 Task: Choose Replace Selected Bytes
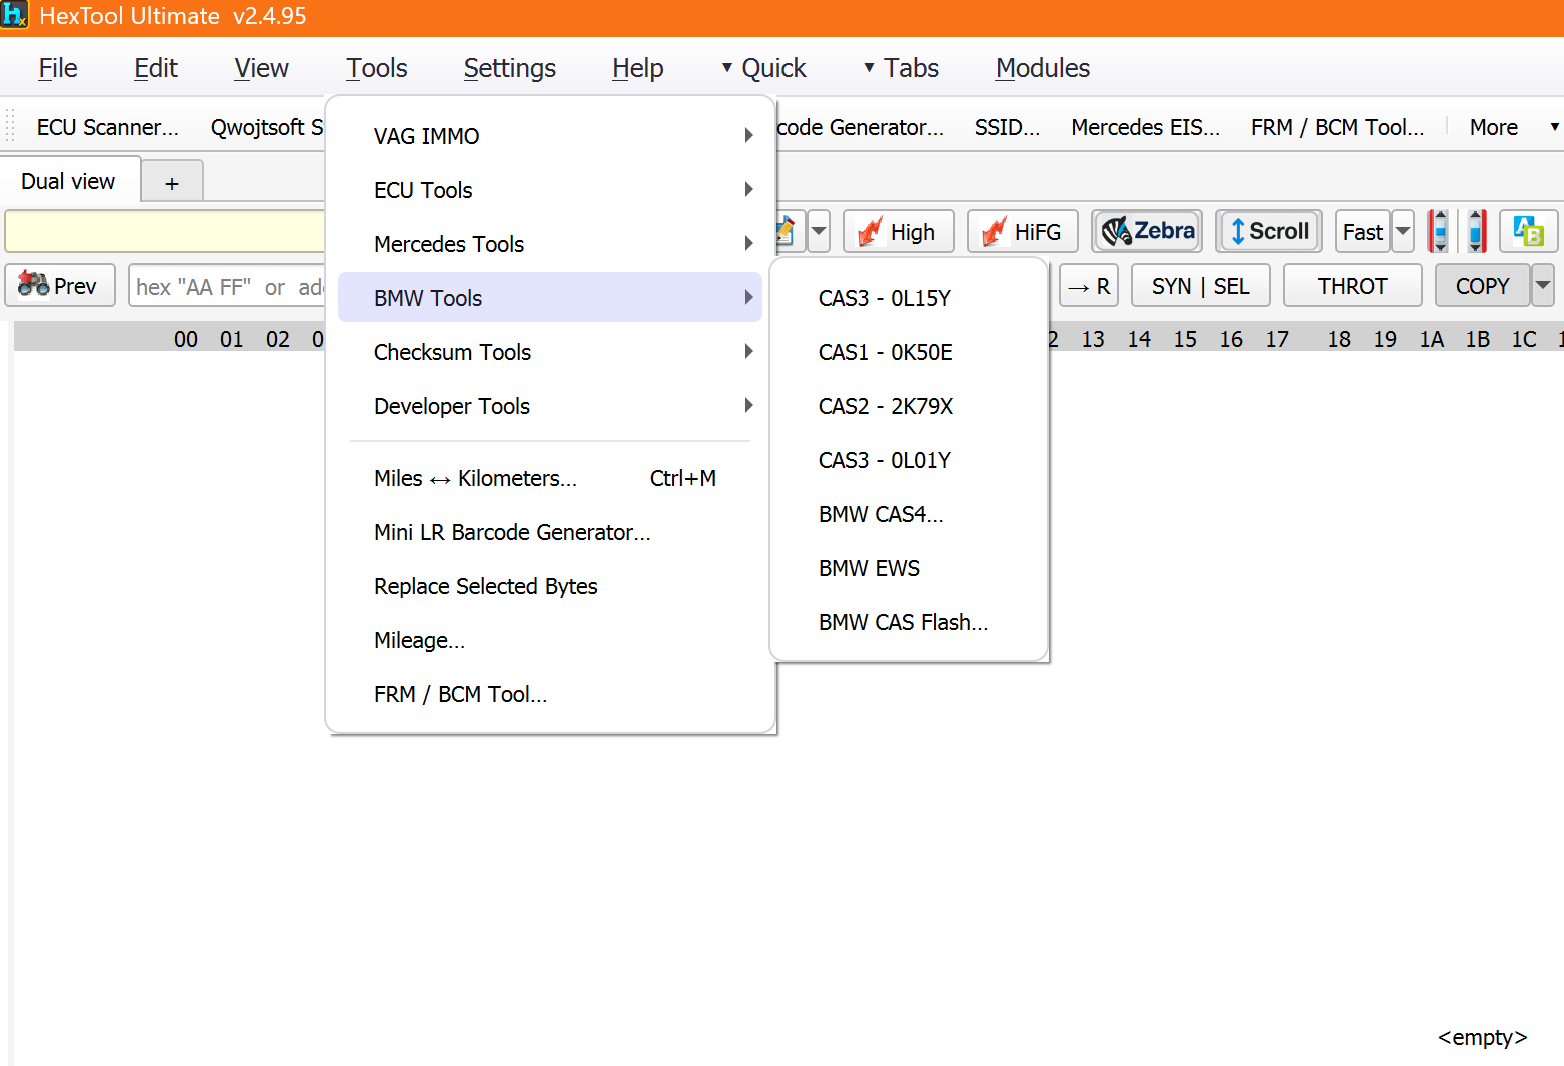550,585
